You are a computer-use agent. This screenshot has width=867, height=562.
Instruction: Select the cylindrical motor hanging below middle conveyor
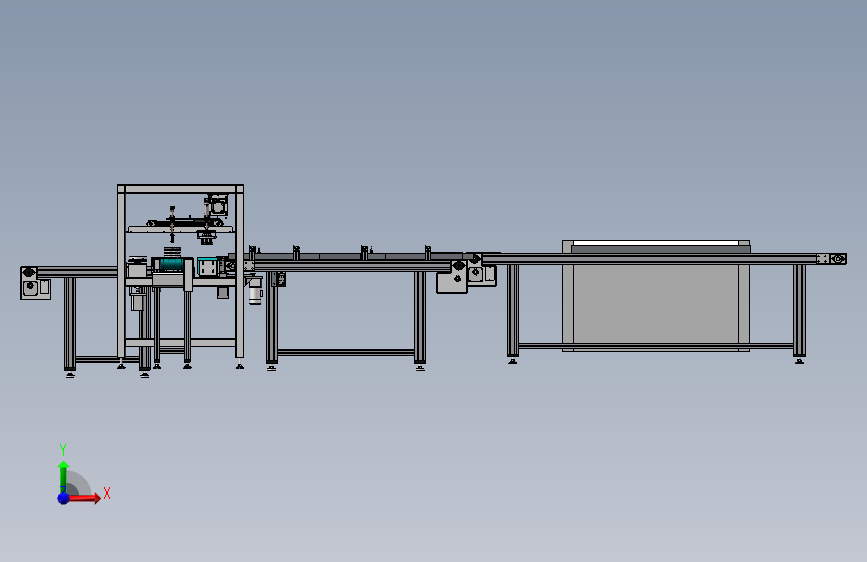coord(255,292)
